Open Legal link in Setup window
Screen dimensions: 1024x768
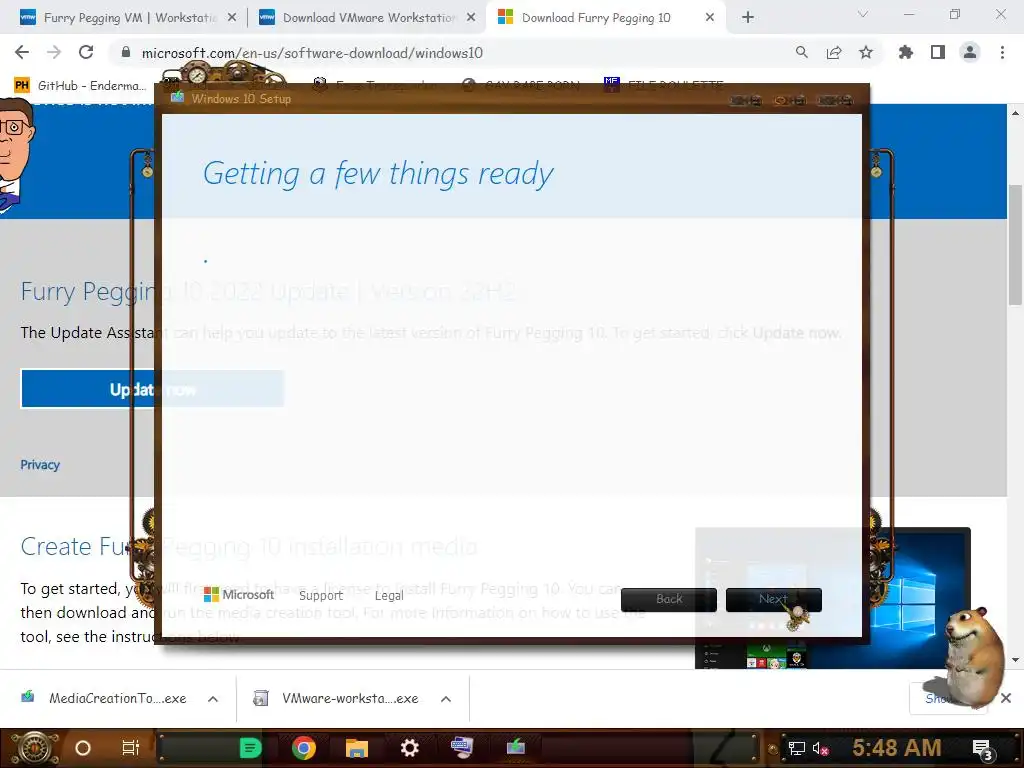coord(389,596)
